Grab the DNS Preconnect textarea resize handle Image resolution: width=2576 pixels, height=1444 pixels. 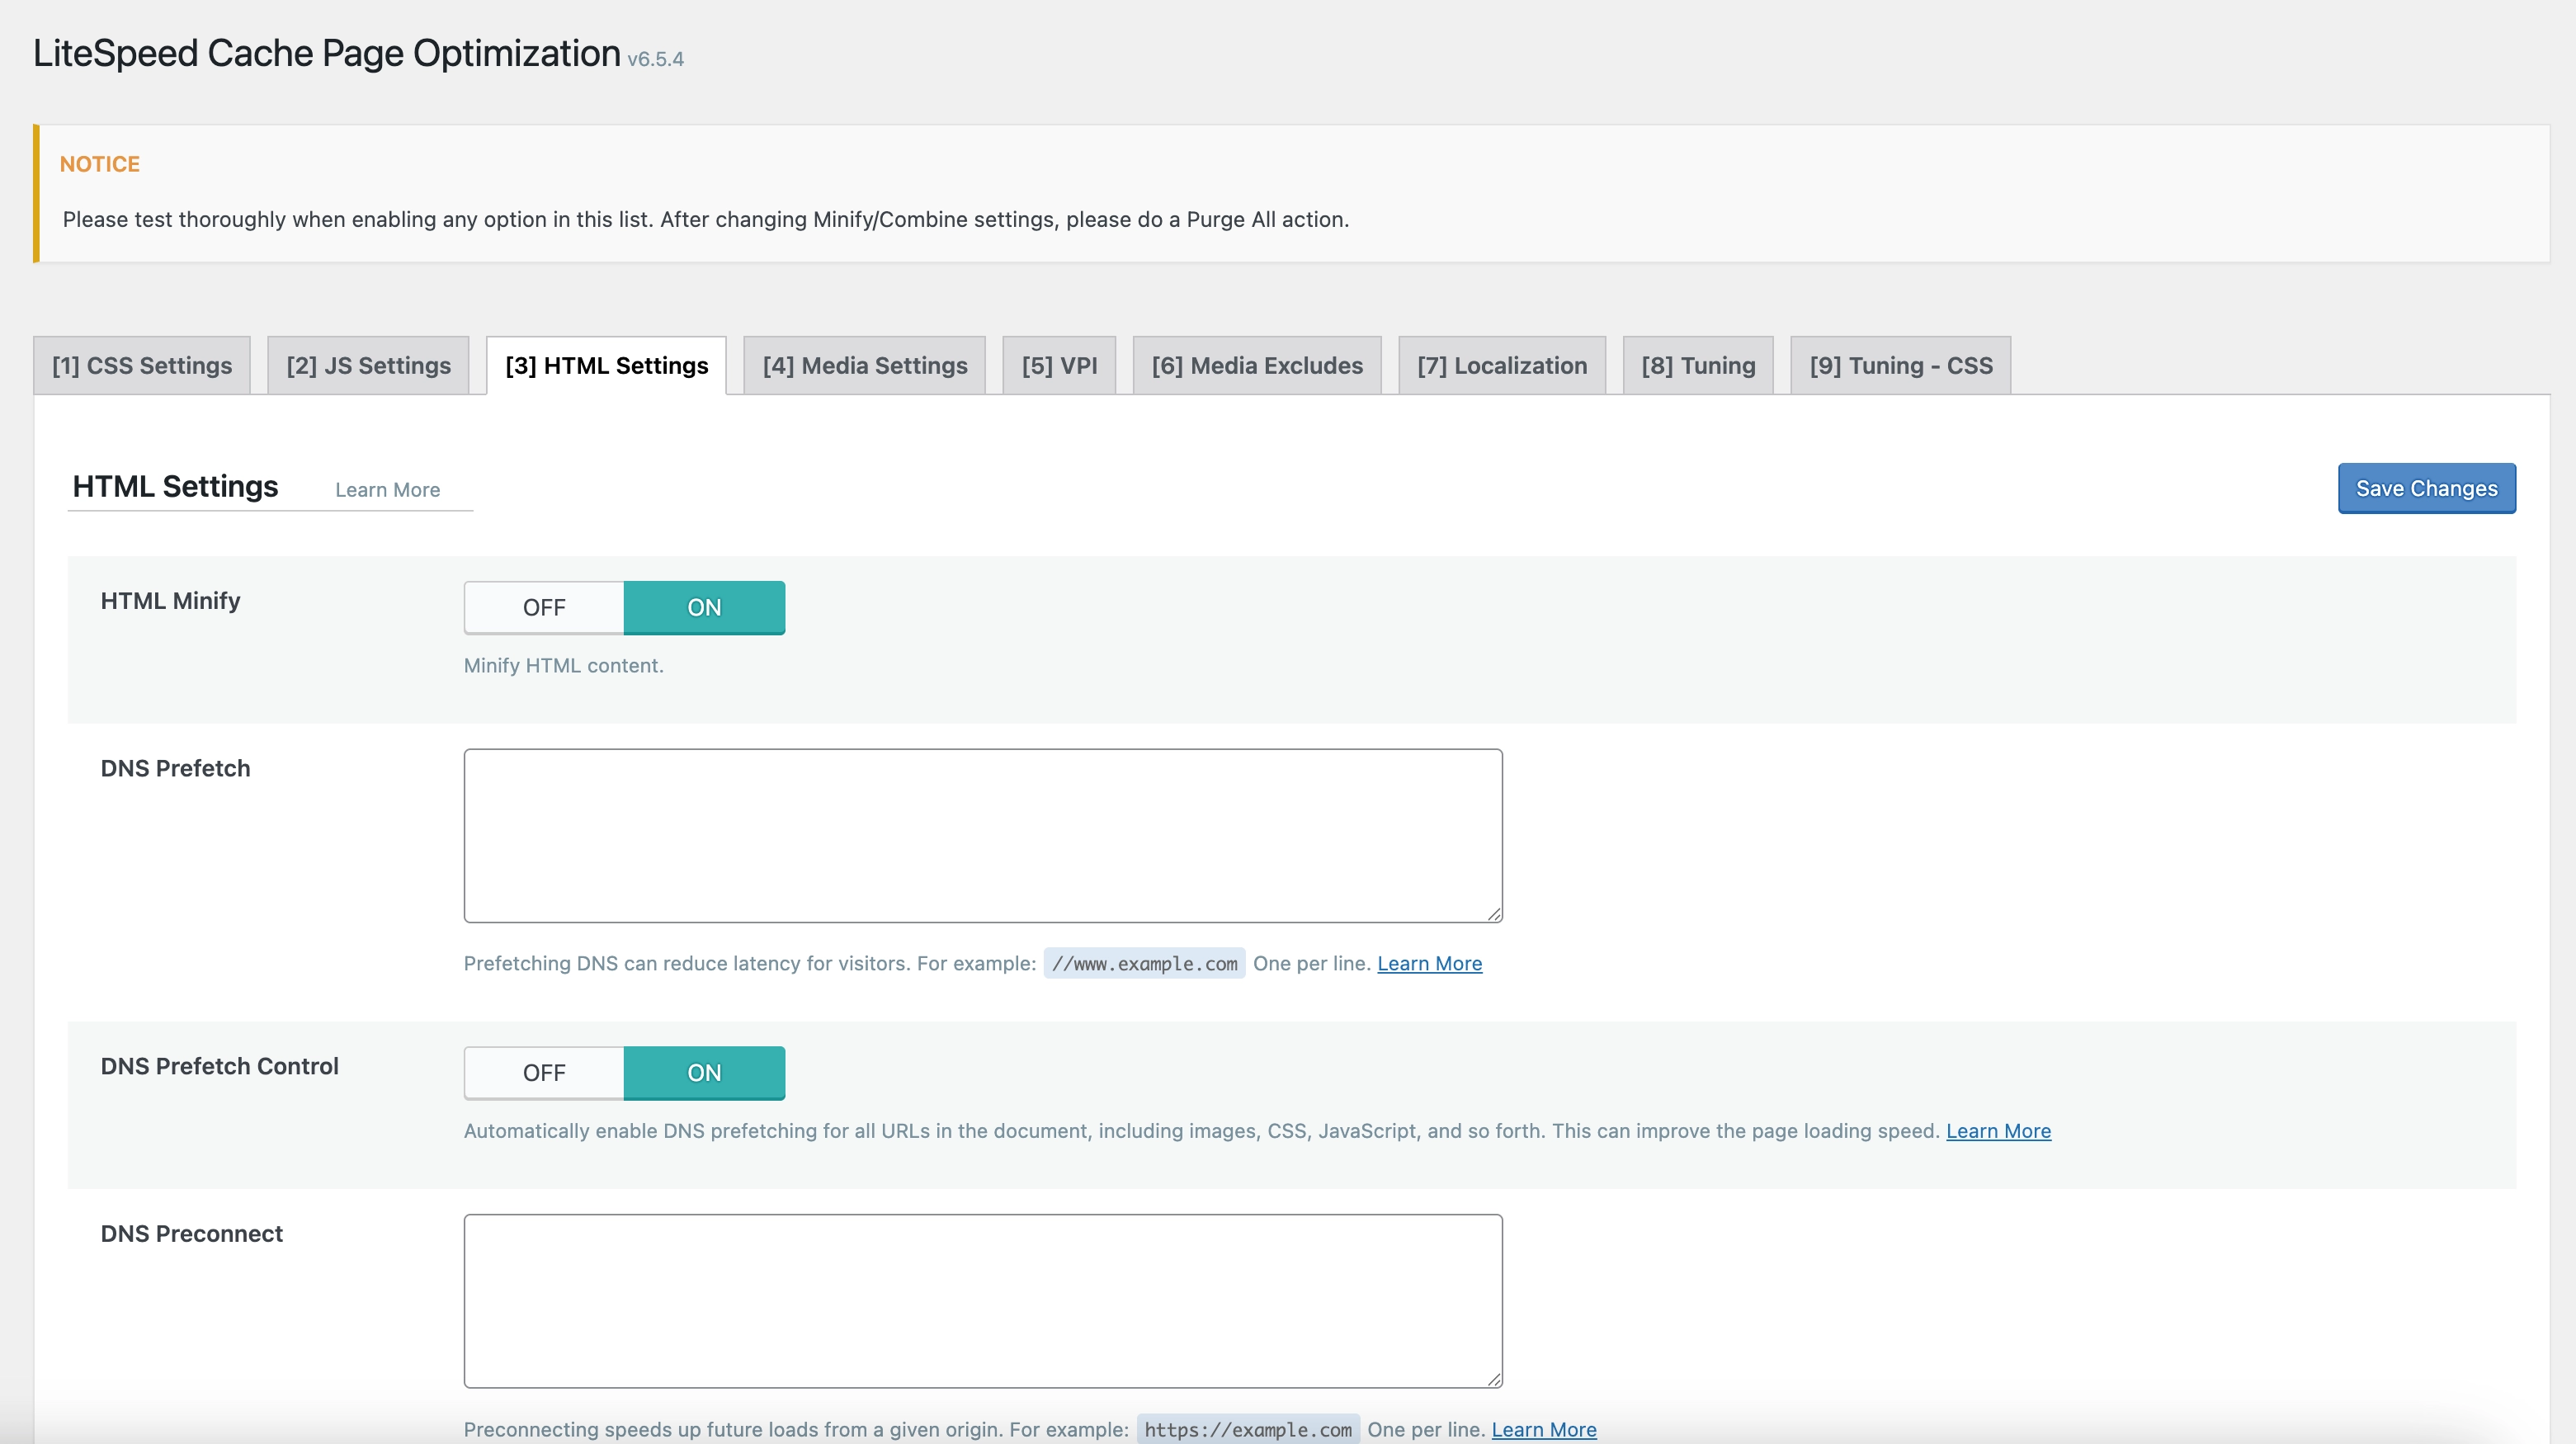click(x=1494, y=1379)
